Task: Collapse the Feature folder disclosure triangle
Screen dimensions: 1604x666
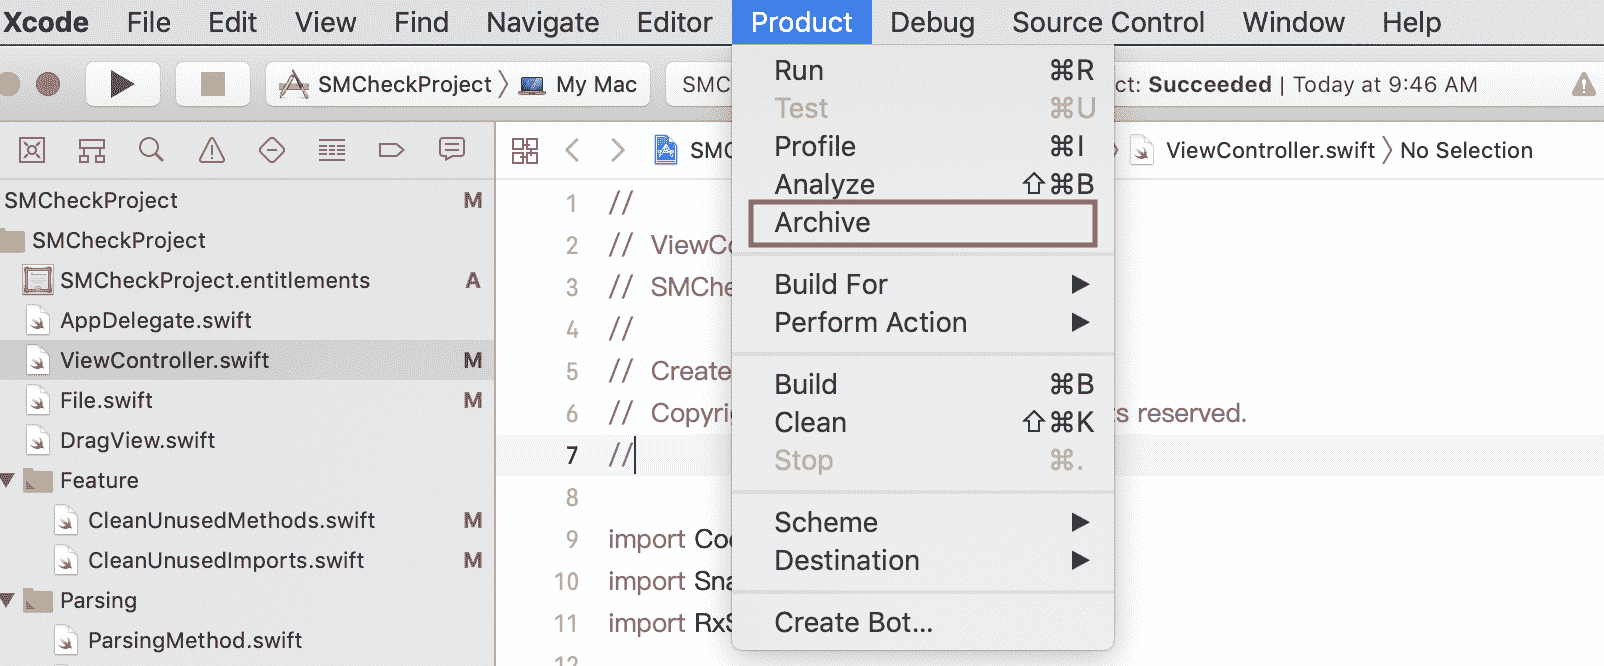Action: pyautogui.click(x=8, y=481)
